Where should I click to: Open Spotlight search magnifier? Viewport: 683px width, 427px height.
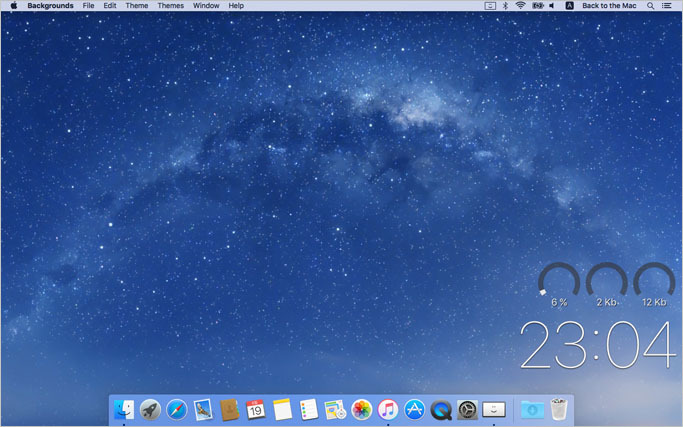click(x=650, y=6)
